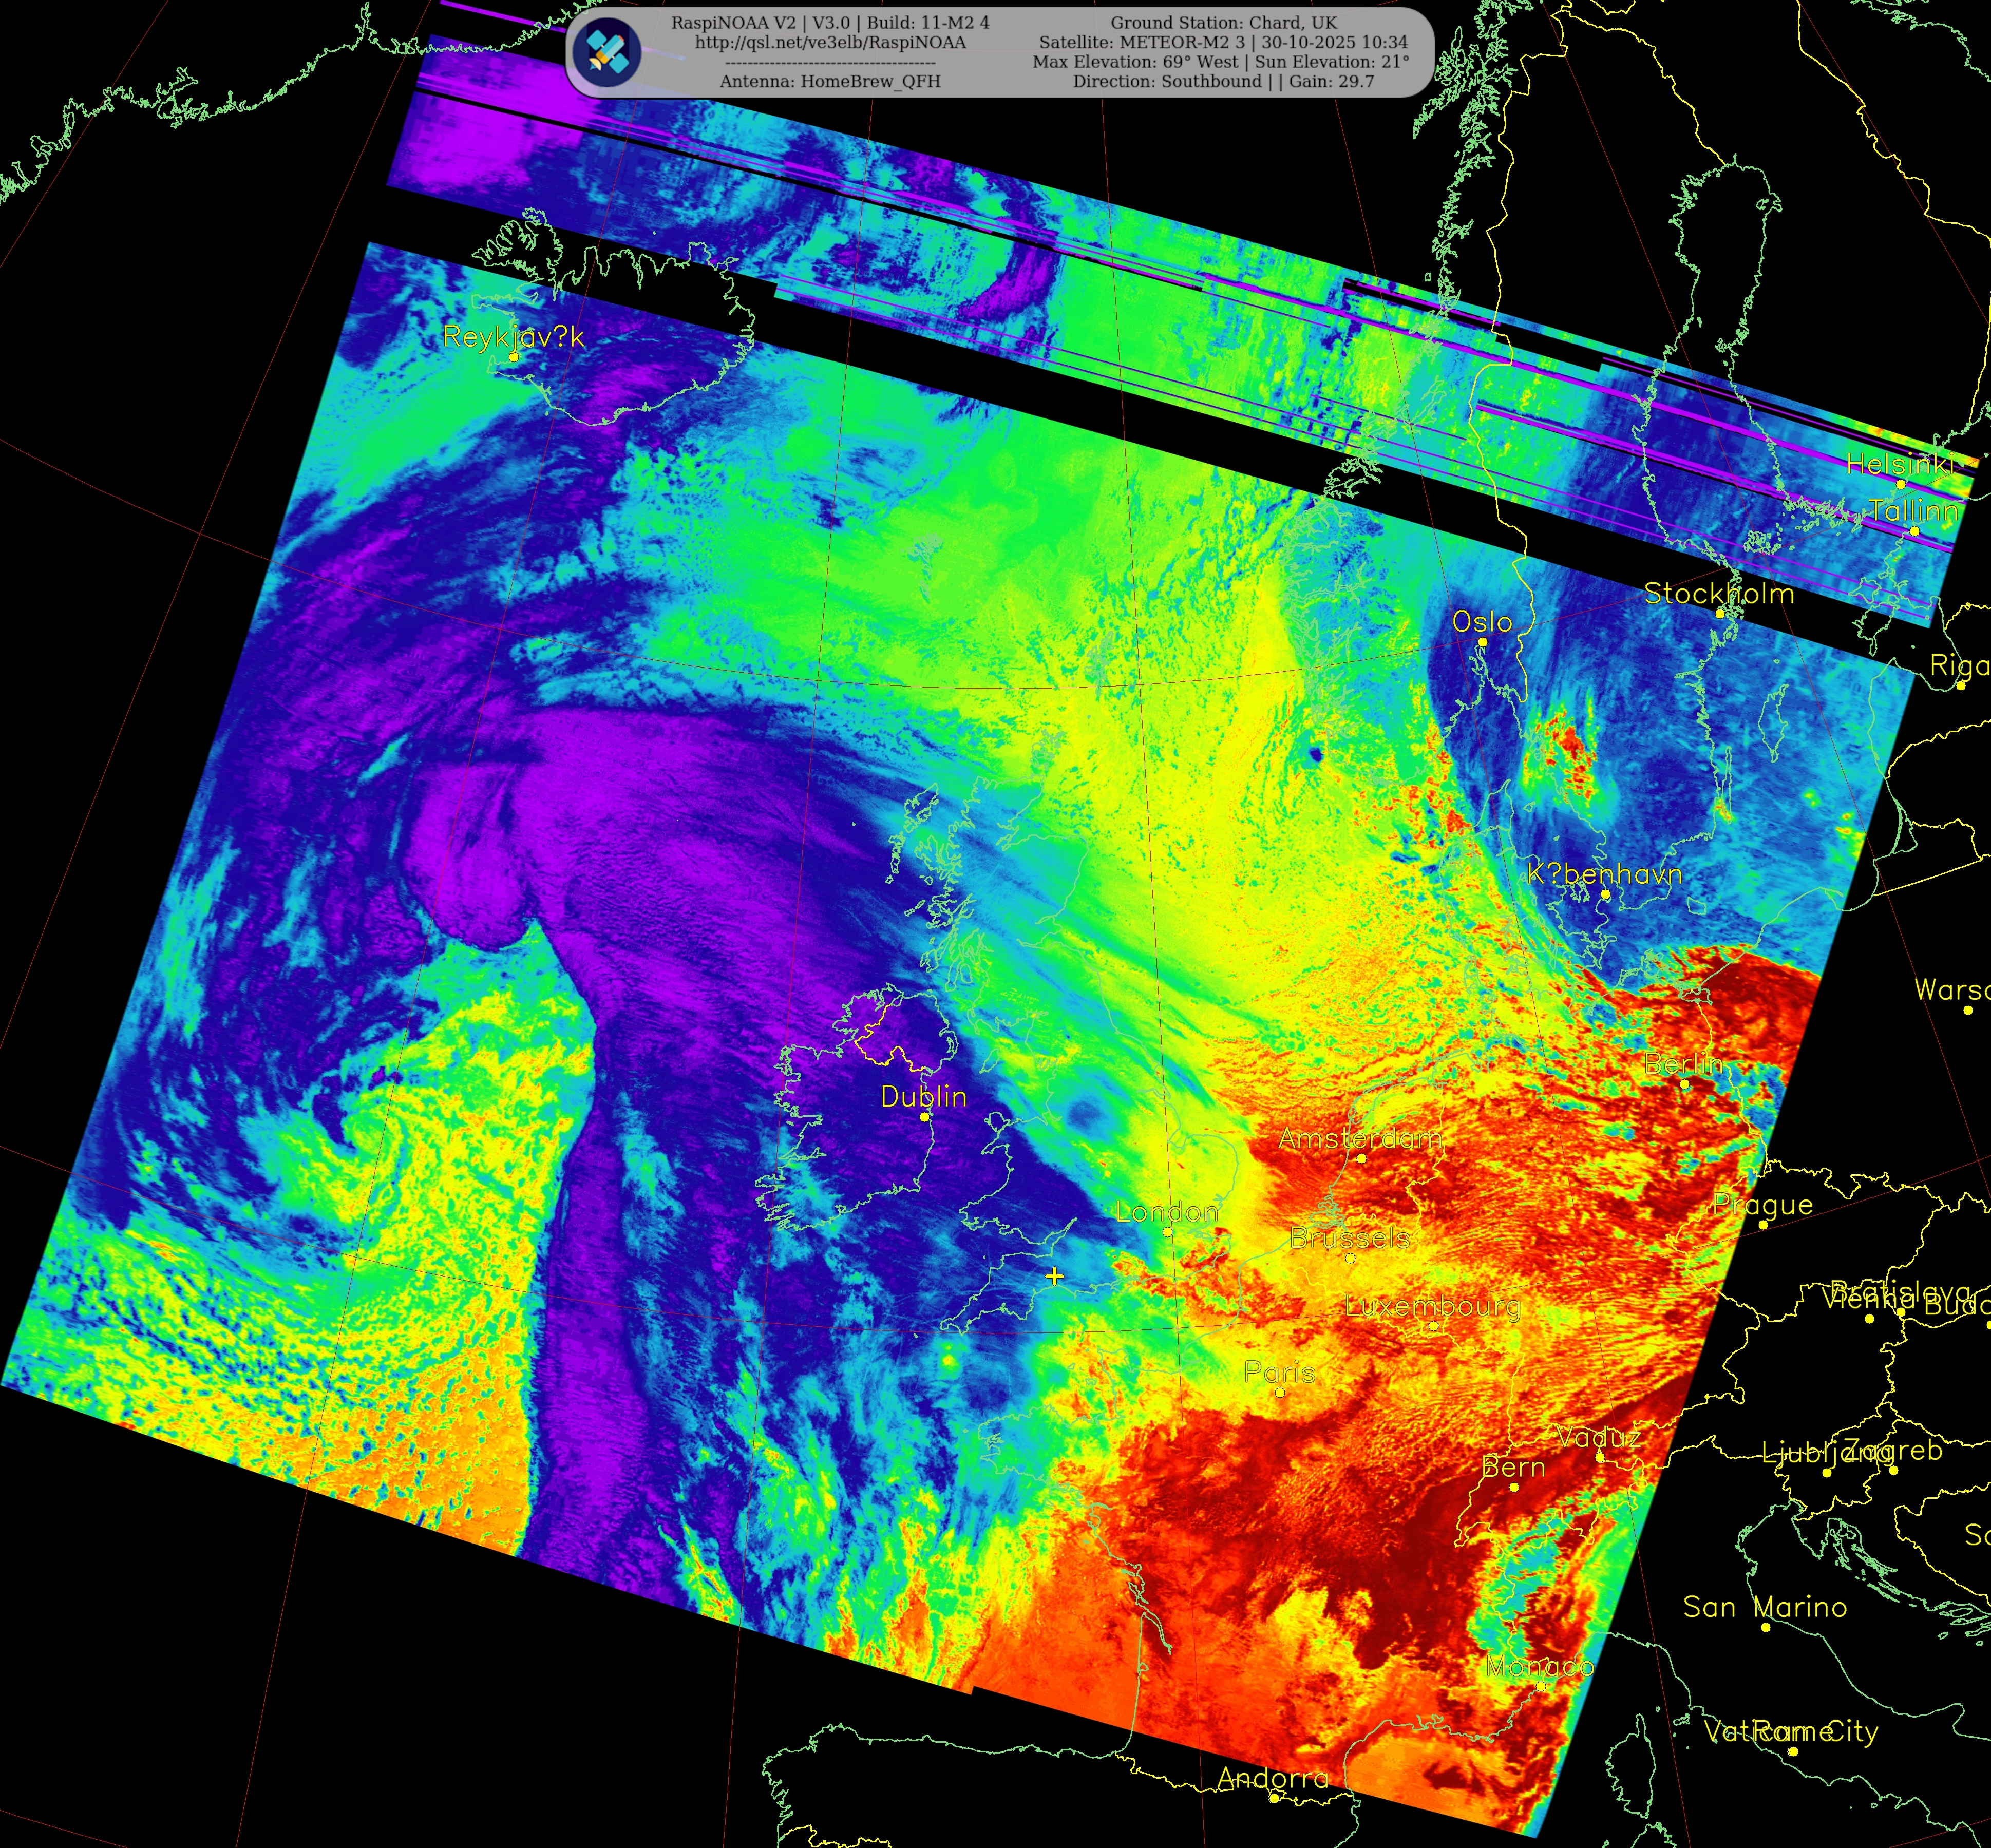Select the Prague city label

pyautogui.click(x=1762, y=1205)
